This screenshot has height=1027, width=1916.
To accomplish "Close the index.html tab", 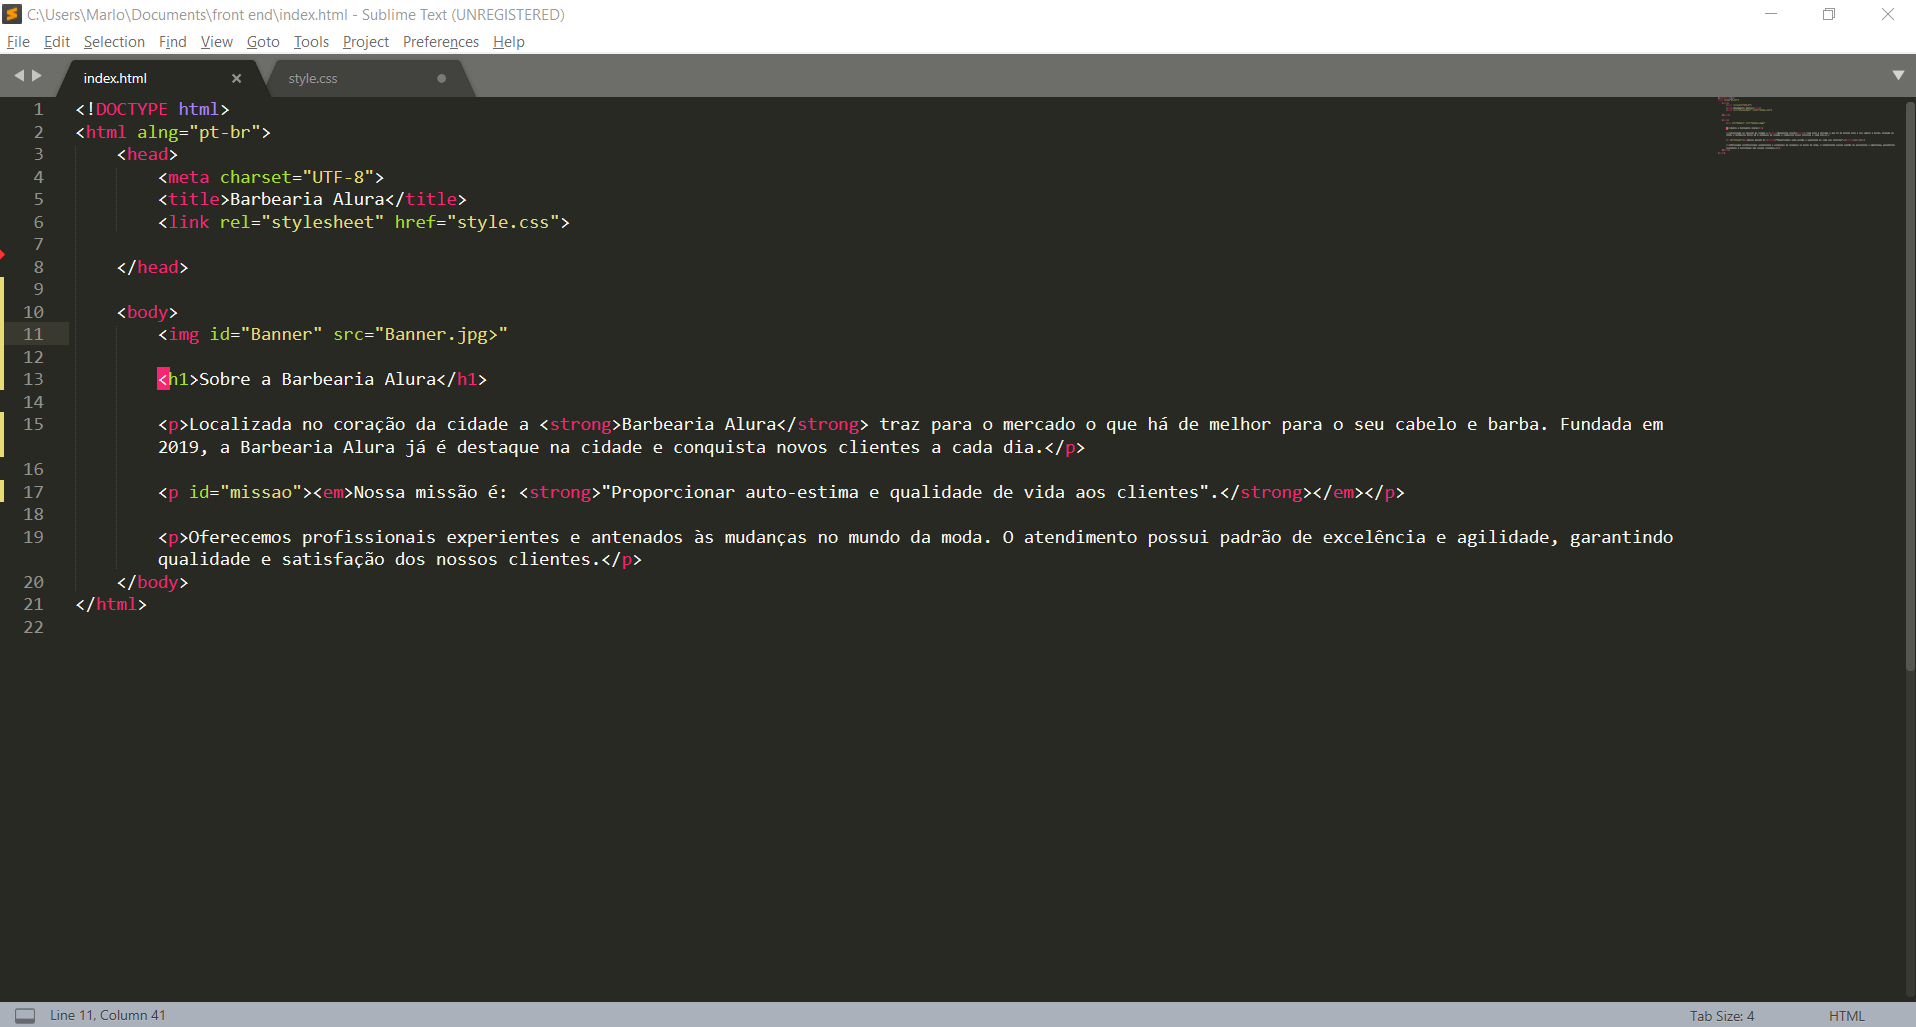I will pyautogui.click(x=237, y=78).
